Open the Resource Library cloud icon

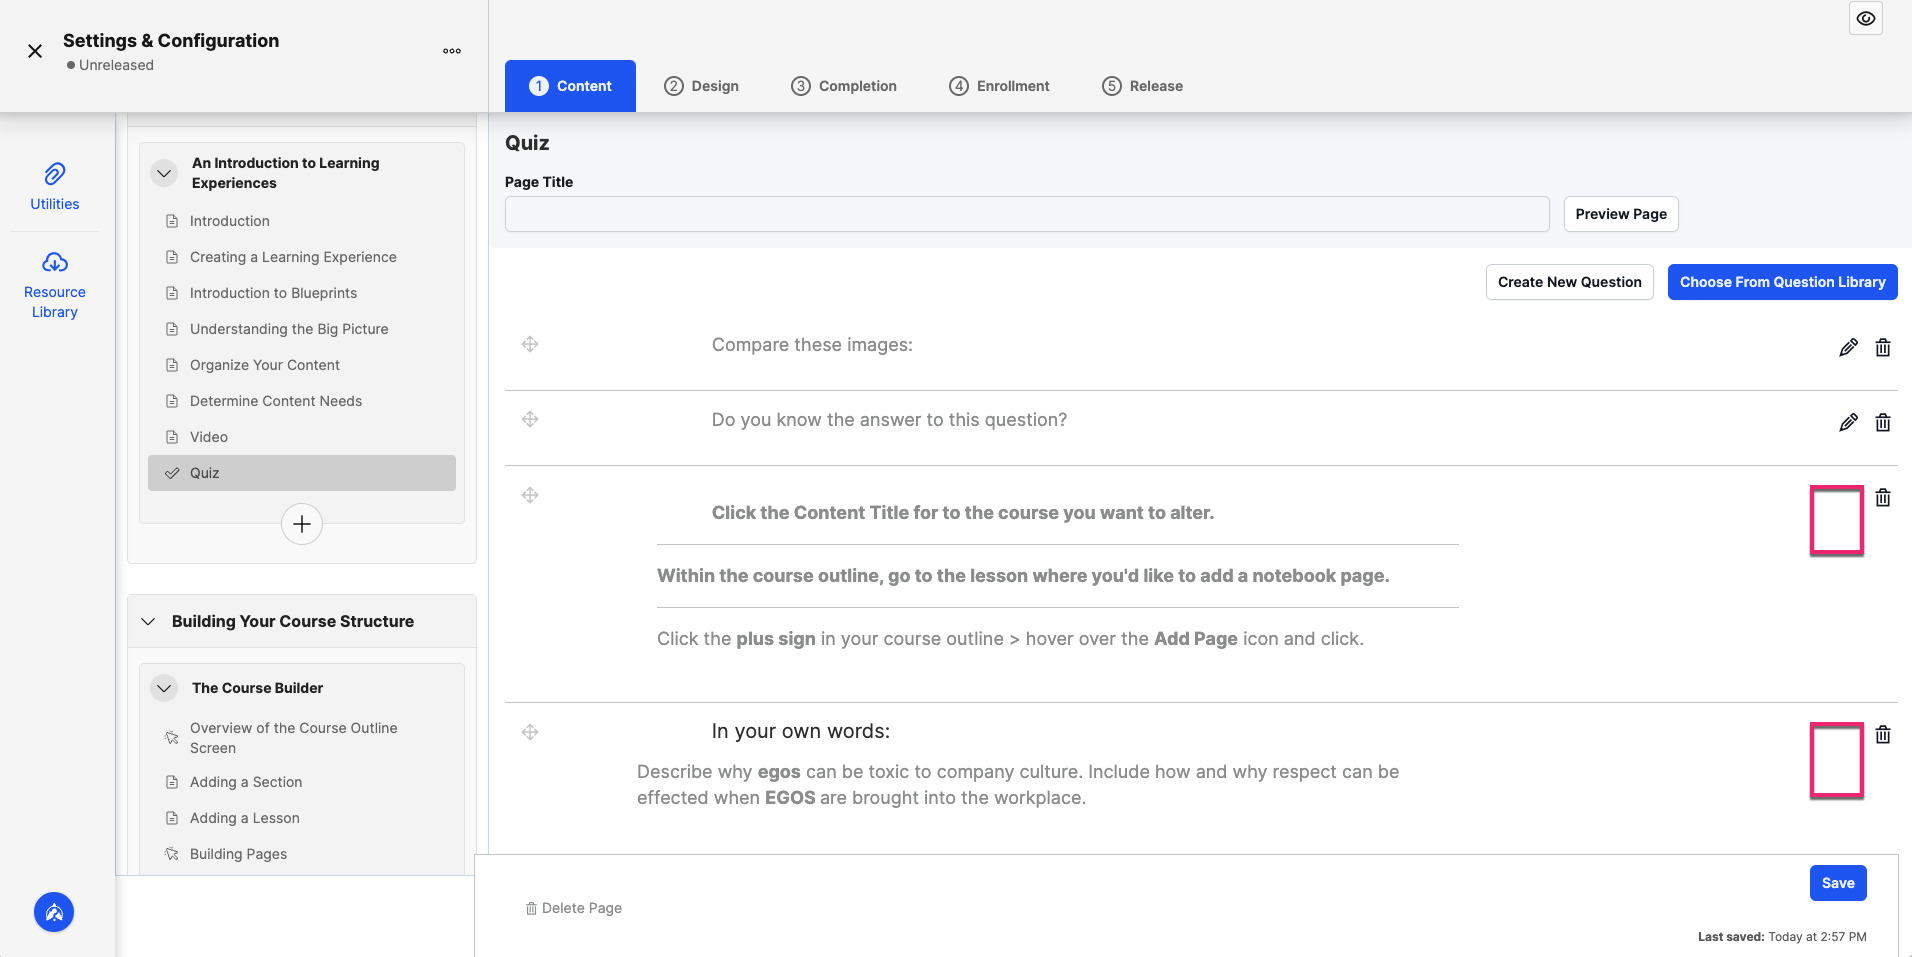coord(54,261)
